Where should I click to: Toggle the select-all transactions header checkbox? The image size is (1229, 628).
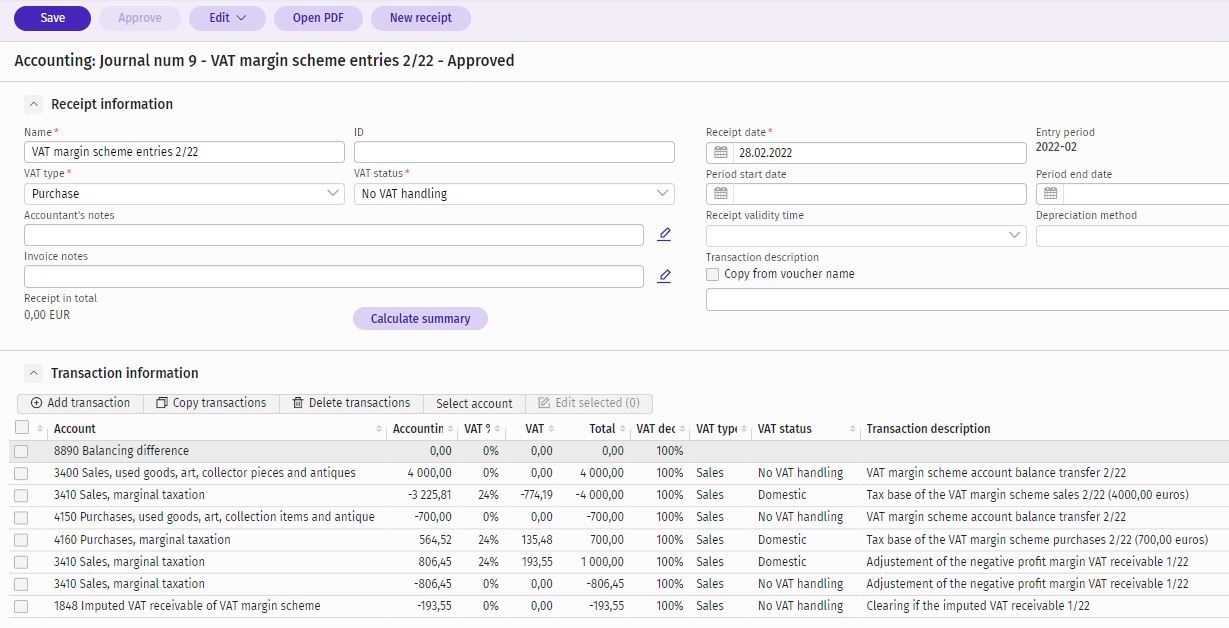[22, 428]
